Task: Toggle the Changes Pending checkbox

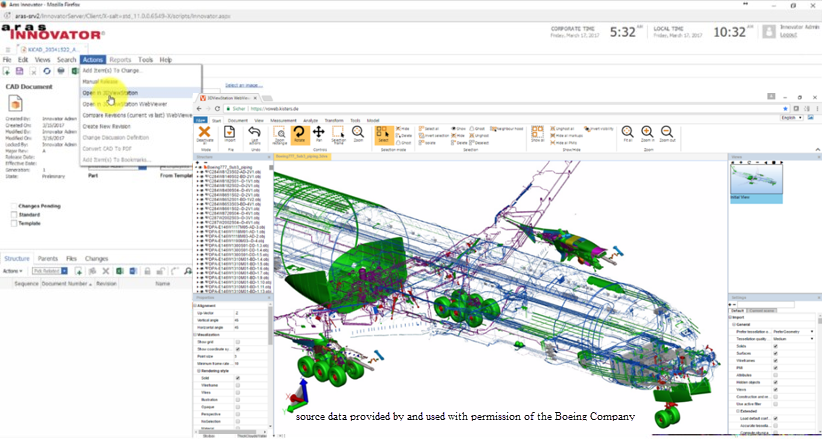Action: (14, 206)
